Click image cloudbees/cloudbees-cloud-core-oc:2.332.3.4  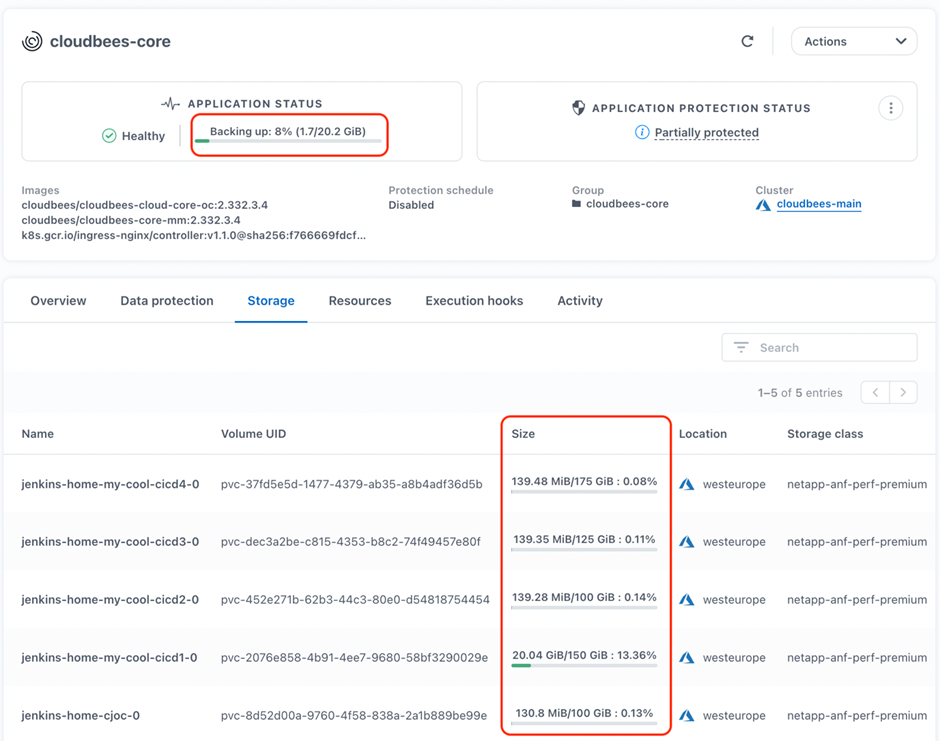point(144,205)
